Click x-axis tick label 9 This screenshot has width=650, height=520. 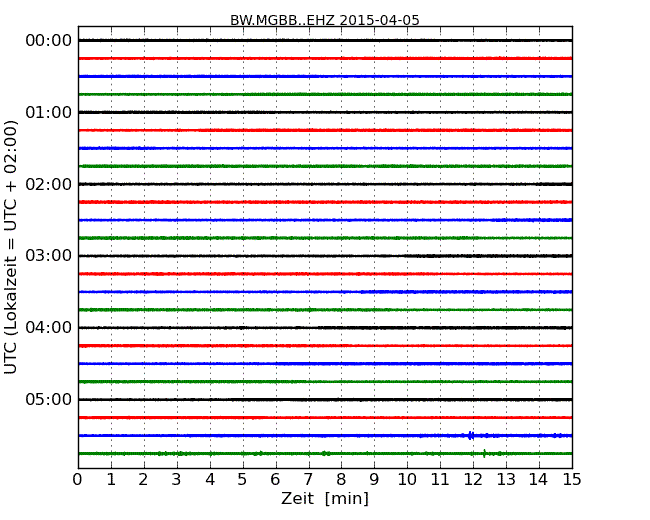tap(374, 480)
